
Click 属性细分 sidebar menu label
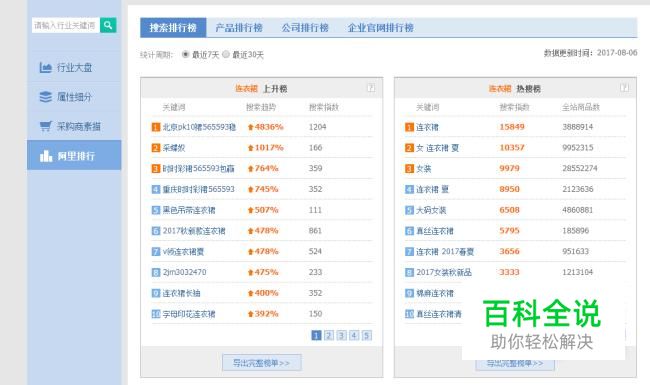tap(75, 97)
